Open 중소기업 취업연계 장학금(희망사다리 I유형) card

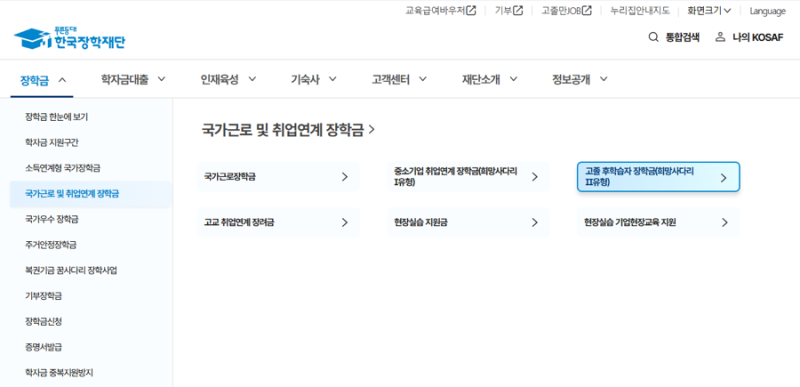click(x=468, y=177)
